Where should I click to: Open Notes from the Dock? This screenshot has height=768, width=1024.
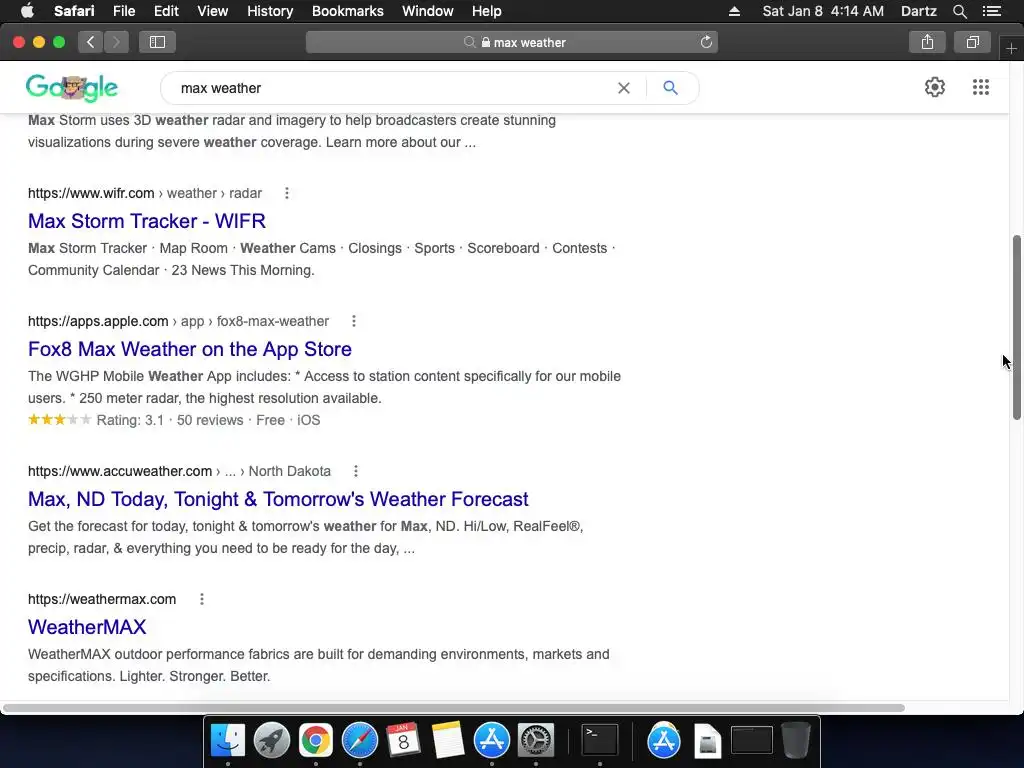point(448,741)
